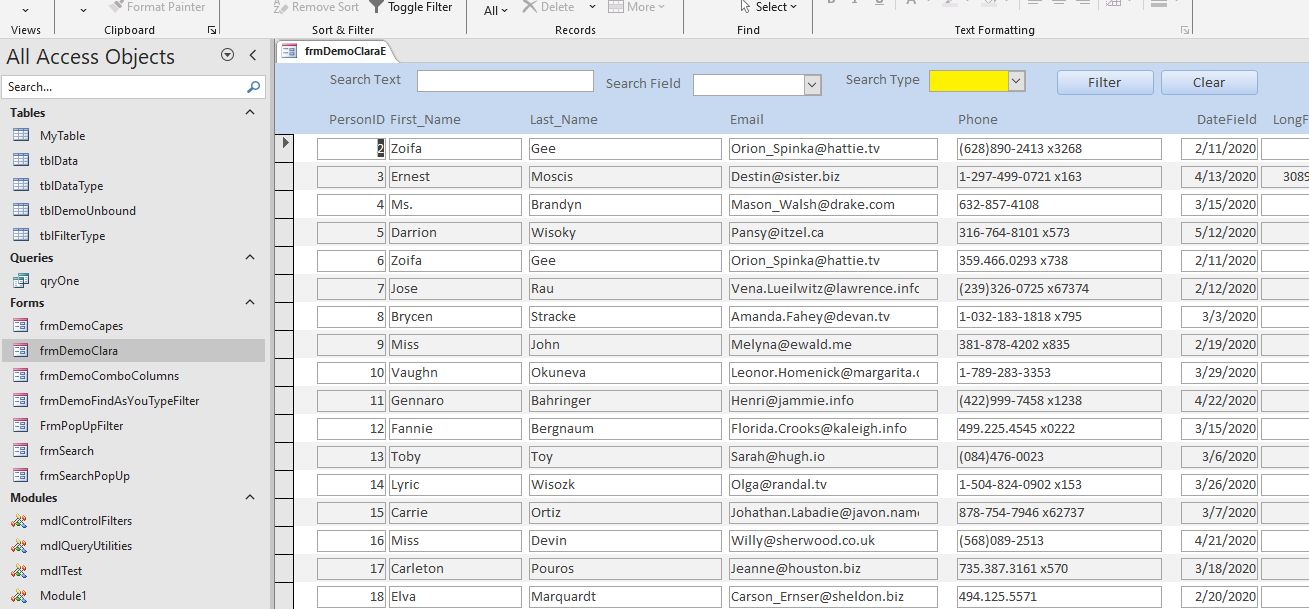Click the Search Text input box
Viewport: 1309px width, 609px height.
505,81
